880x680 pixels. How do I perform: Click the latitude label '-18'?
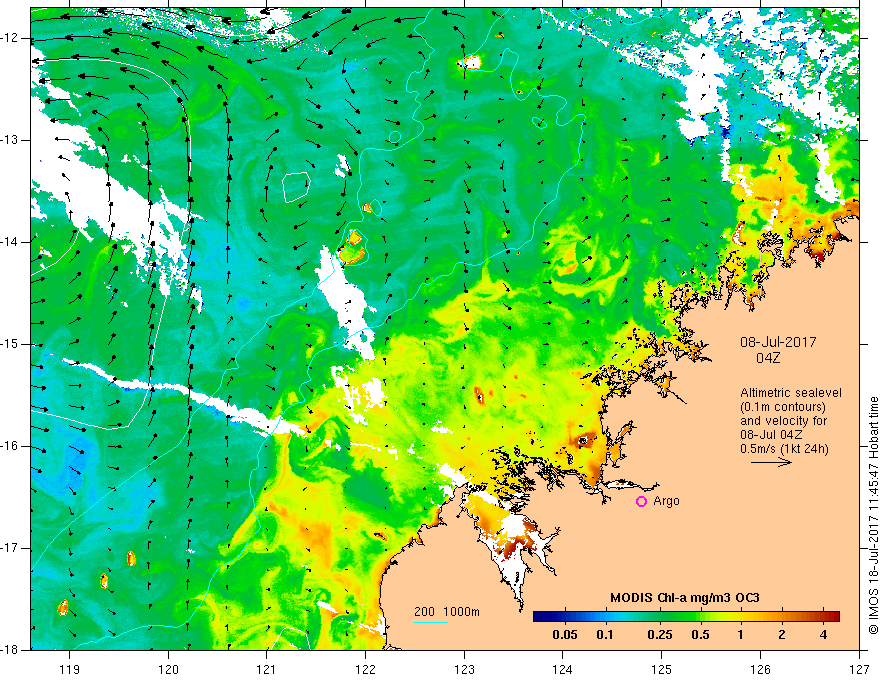click(x=10, y=650)
